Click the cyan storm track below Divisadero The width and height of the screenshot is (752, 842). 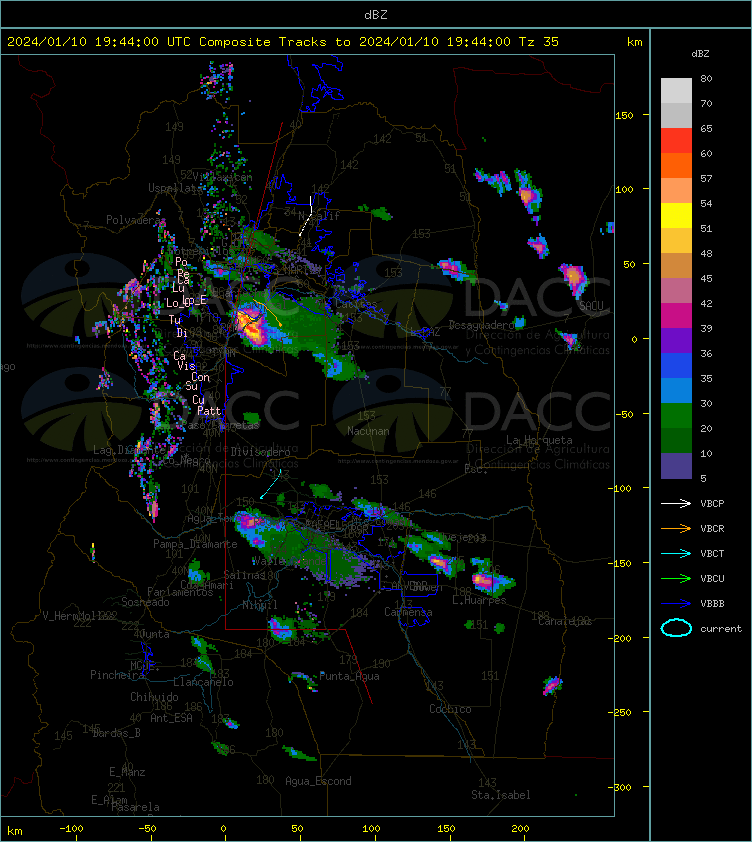pos(271,484)
